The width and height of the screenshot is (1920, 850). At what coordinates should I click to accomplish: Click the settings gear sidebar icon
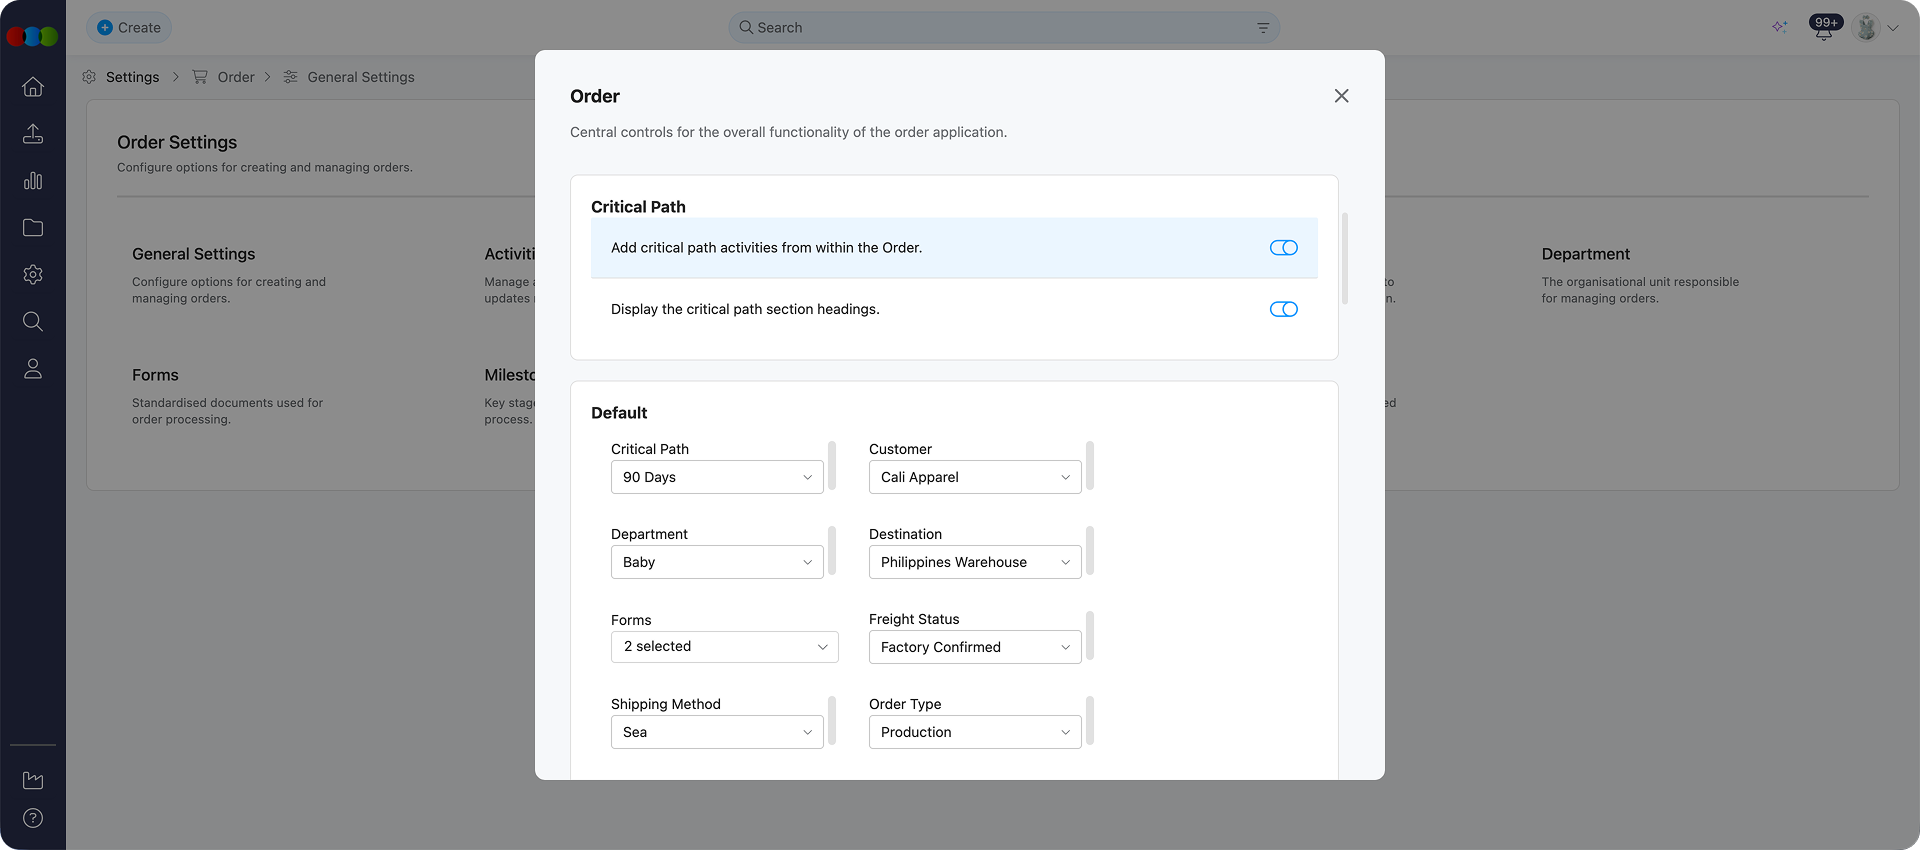click(x=33, y=275)
